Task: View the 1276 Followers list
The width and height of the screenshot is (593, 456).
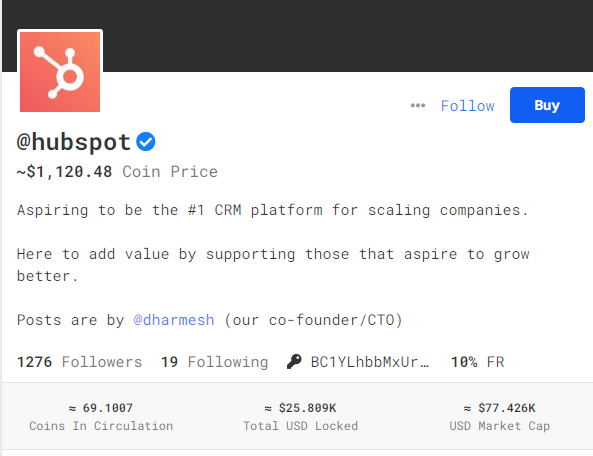Action: [x=79, y=362]
